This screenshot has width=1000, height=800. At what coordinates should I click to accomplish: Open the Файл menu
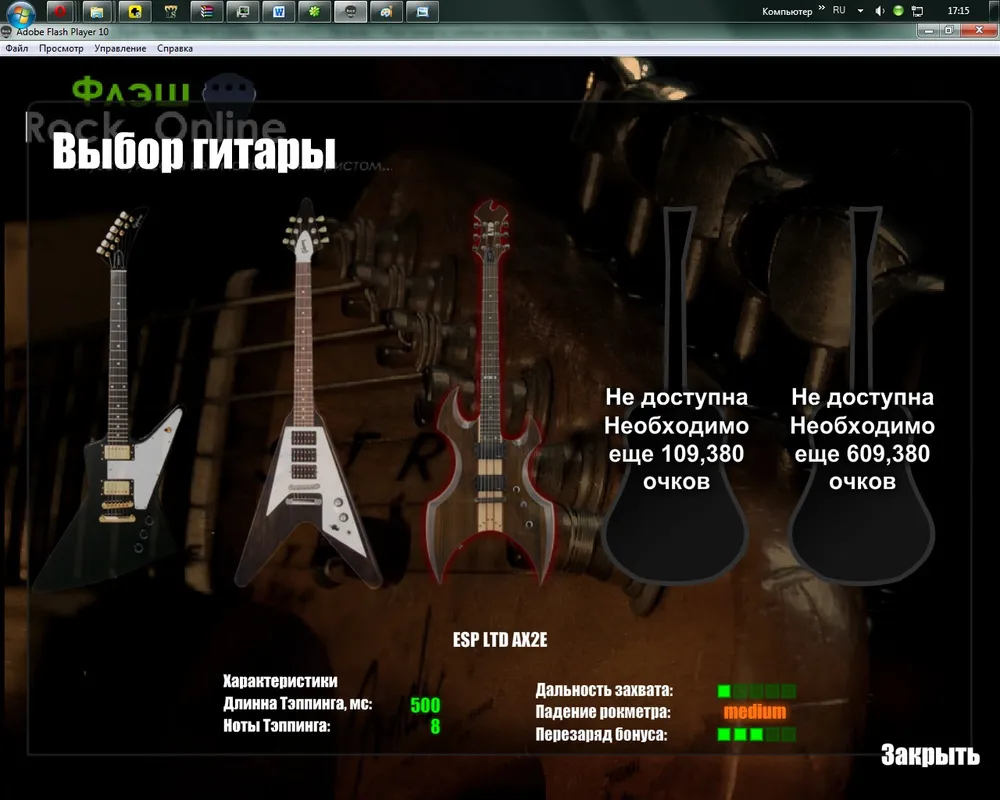(17, 48)
